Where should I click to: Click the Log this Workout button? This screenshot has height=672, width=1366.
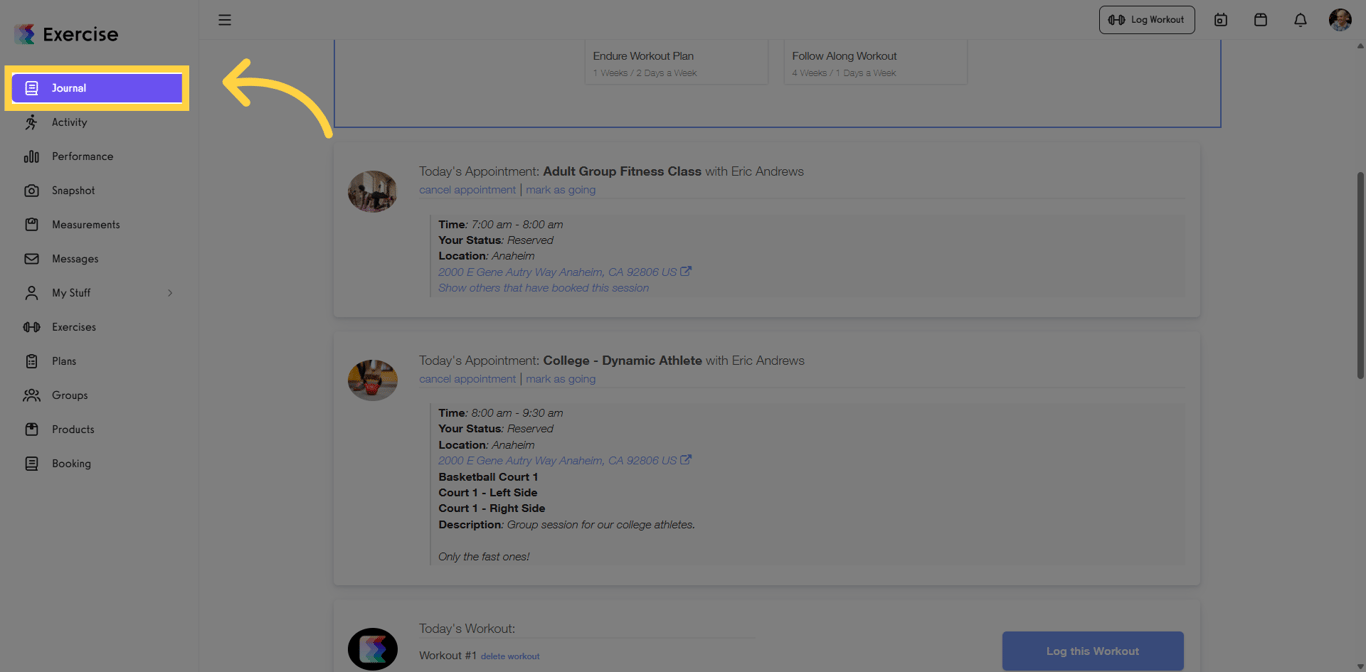pos(1092,650)
